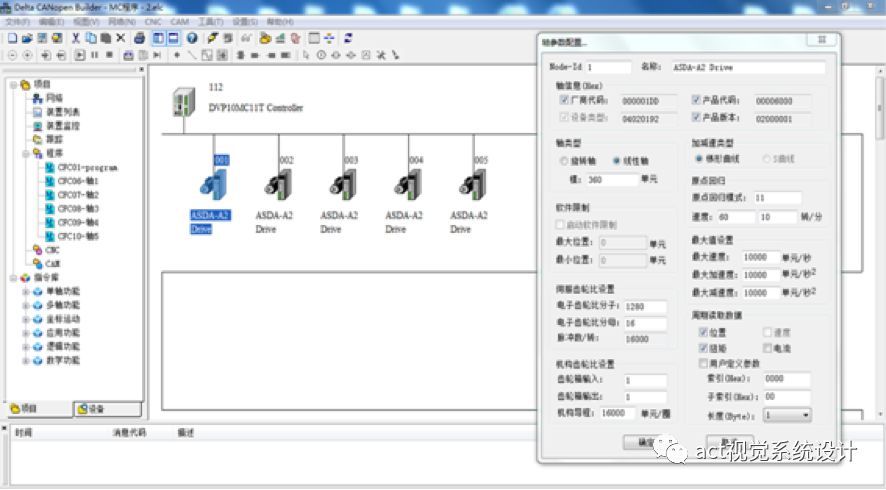Switch to the 设备 bottom tab
The width and height of the screenshot is (886, 490).
click(107, 409)
